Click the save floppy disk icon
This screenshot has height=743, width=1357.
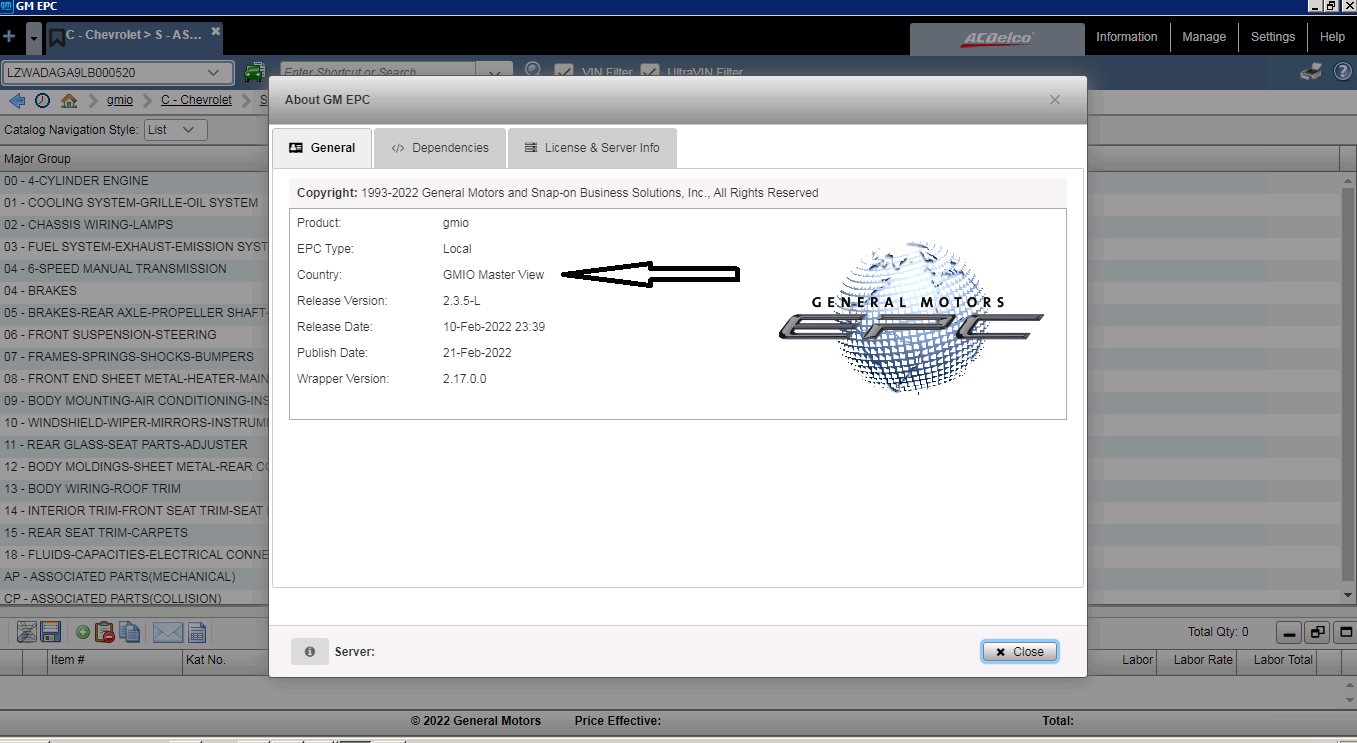click(51, 632)
